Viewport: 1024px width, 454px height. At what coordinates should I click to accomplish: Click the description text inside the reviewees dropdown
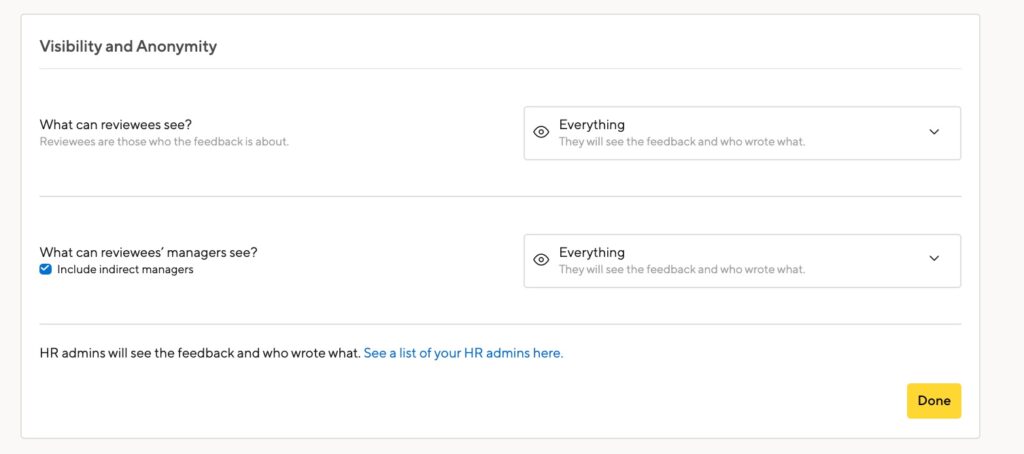point(682,142)
